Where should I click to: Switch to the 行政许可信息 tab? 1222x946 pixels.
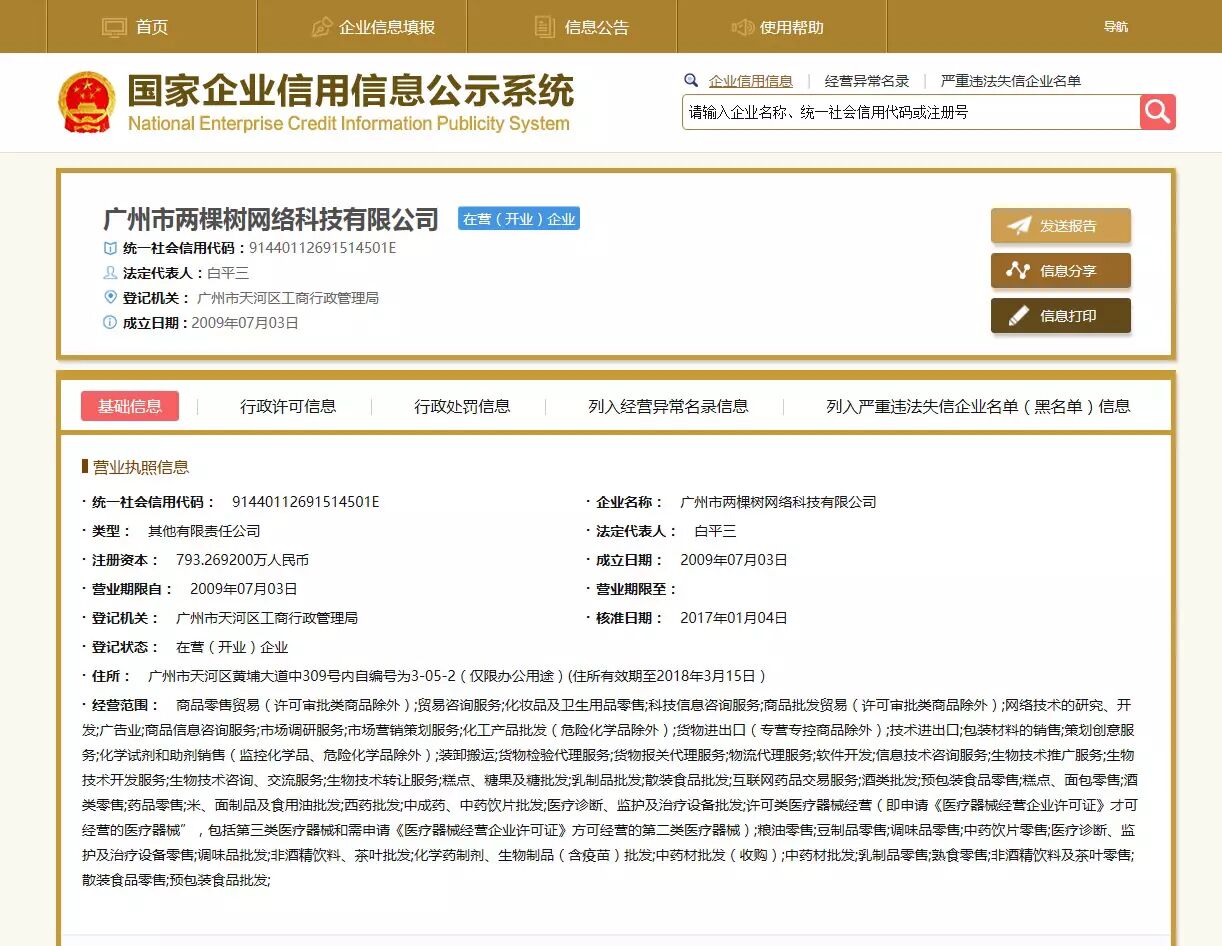(x=288, y=406)
